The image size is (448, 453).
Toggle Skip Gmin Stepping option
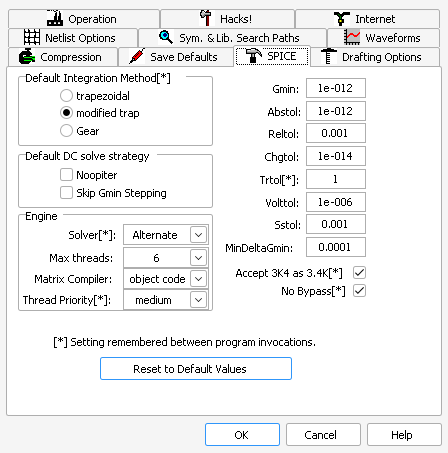[66, 192]
